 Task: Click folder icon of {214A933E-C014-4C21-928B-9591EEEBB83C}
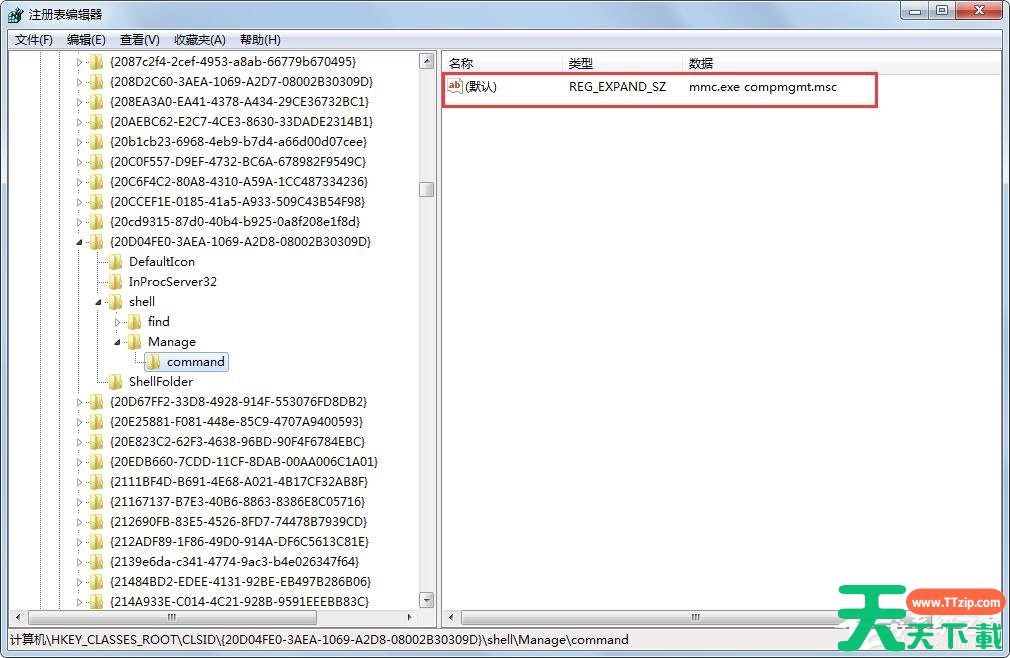click(x=97, y=602)
